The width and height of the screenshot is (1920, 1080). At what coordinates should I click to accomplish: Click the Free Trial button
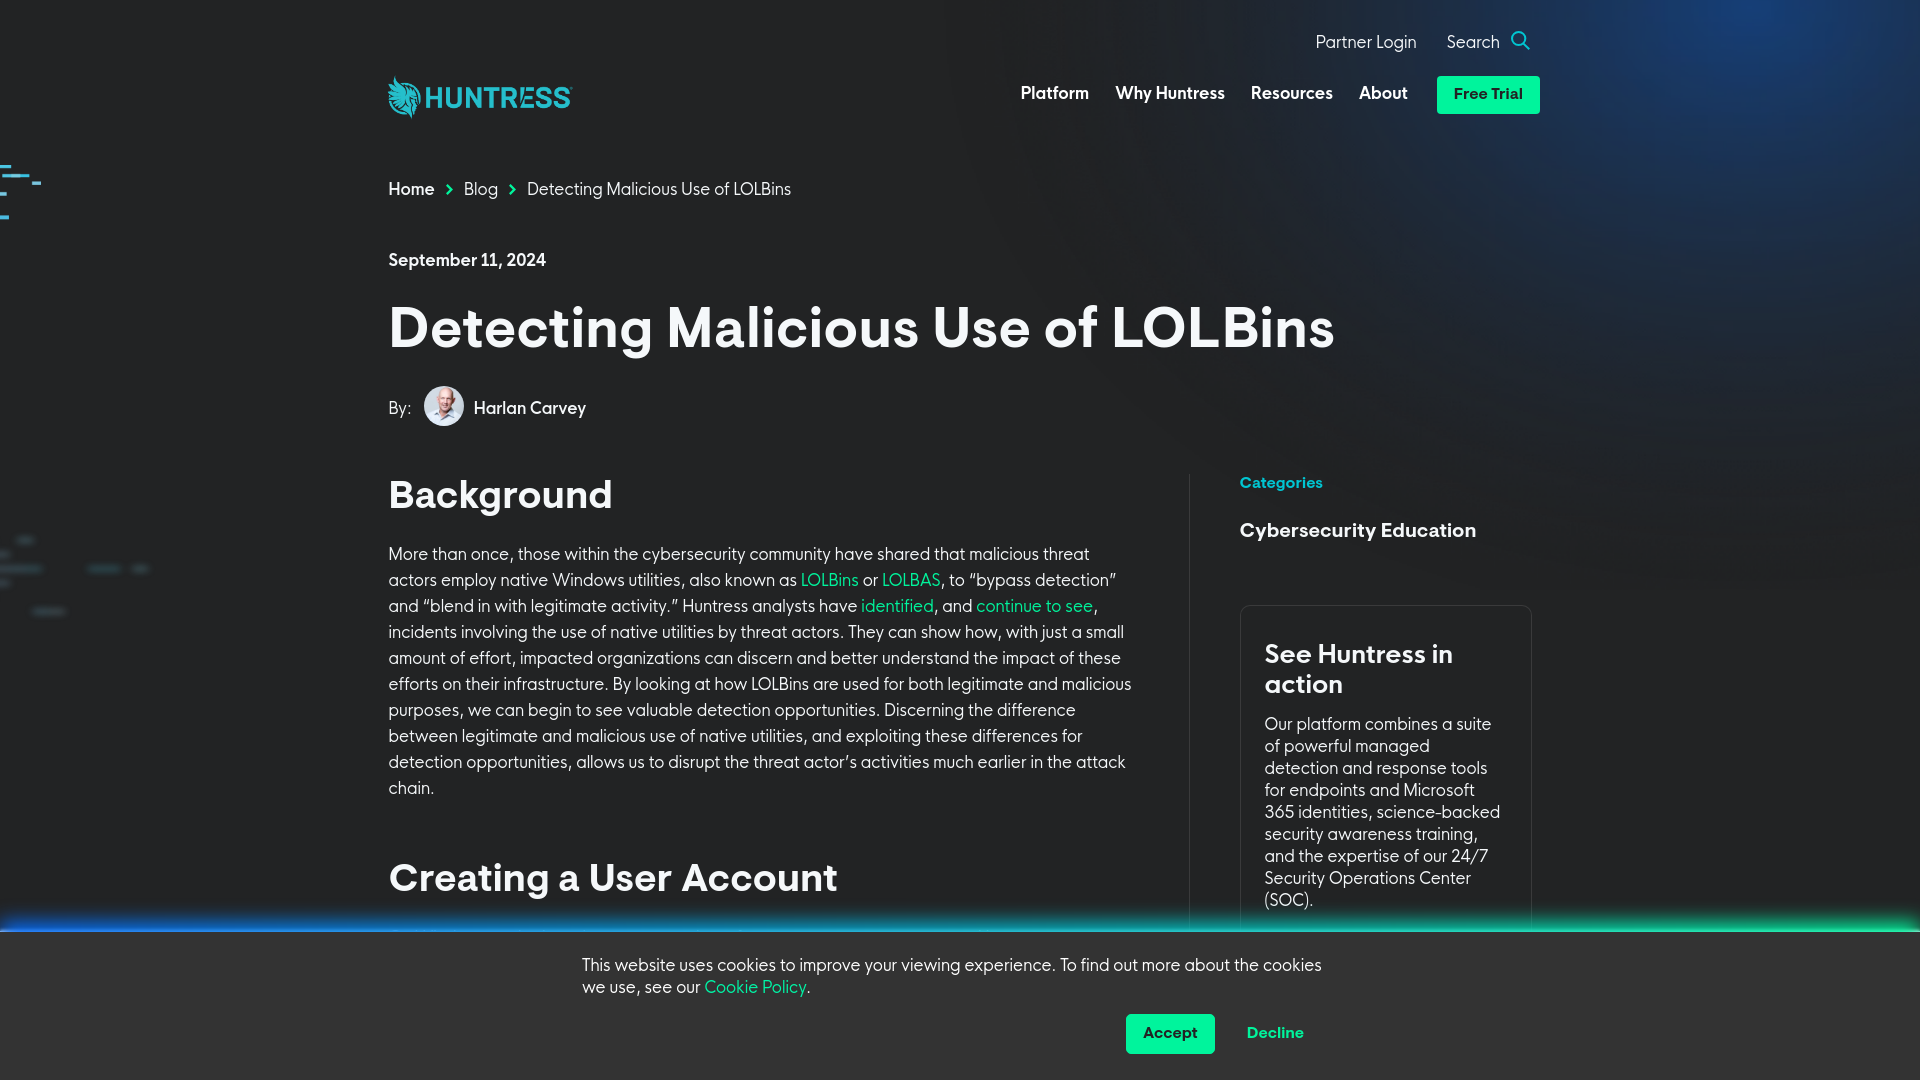tap(1487, 94)
